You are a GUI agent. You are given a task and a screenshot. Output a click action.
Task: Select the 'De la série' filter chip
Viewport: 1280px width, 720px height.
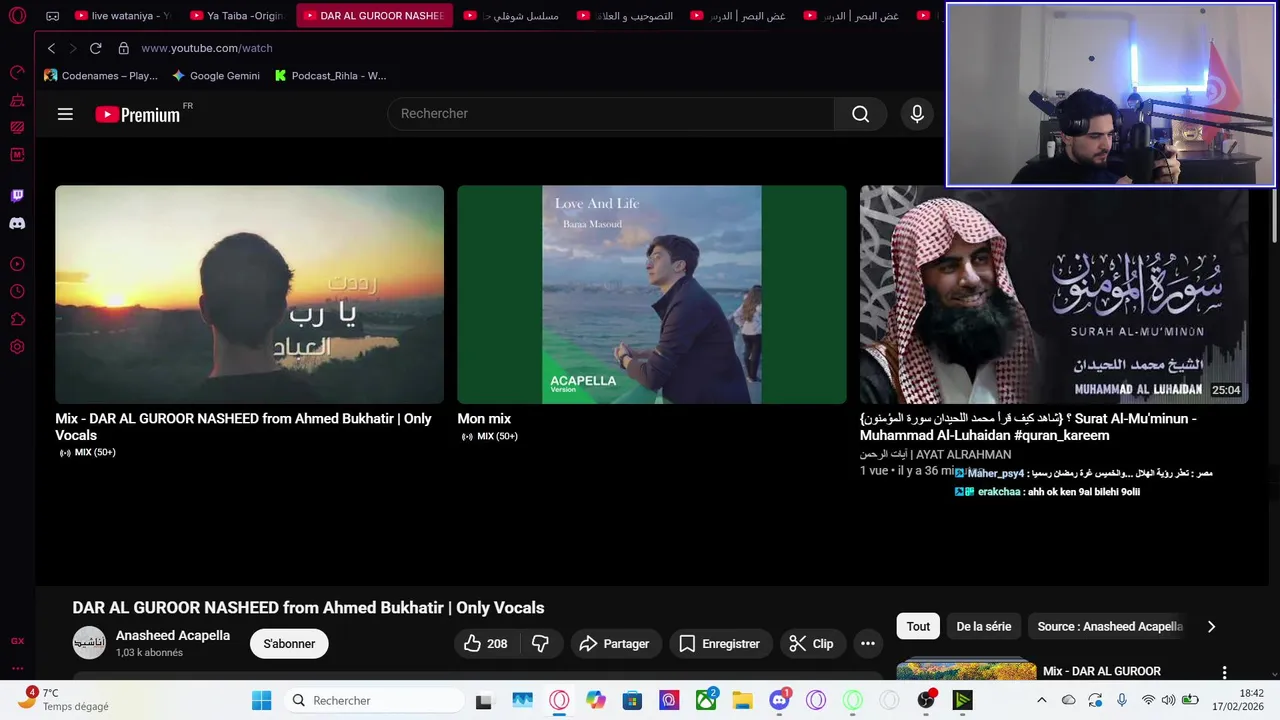[x=984, y=627]
